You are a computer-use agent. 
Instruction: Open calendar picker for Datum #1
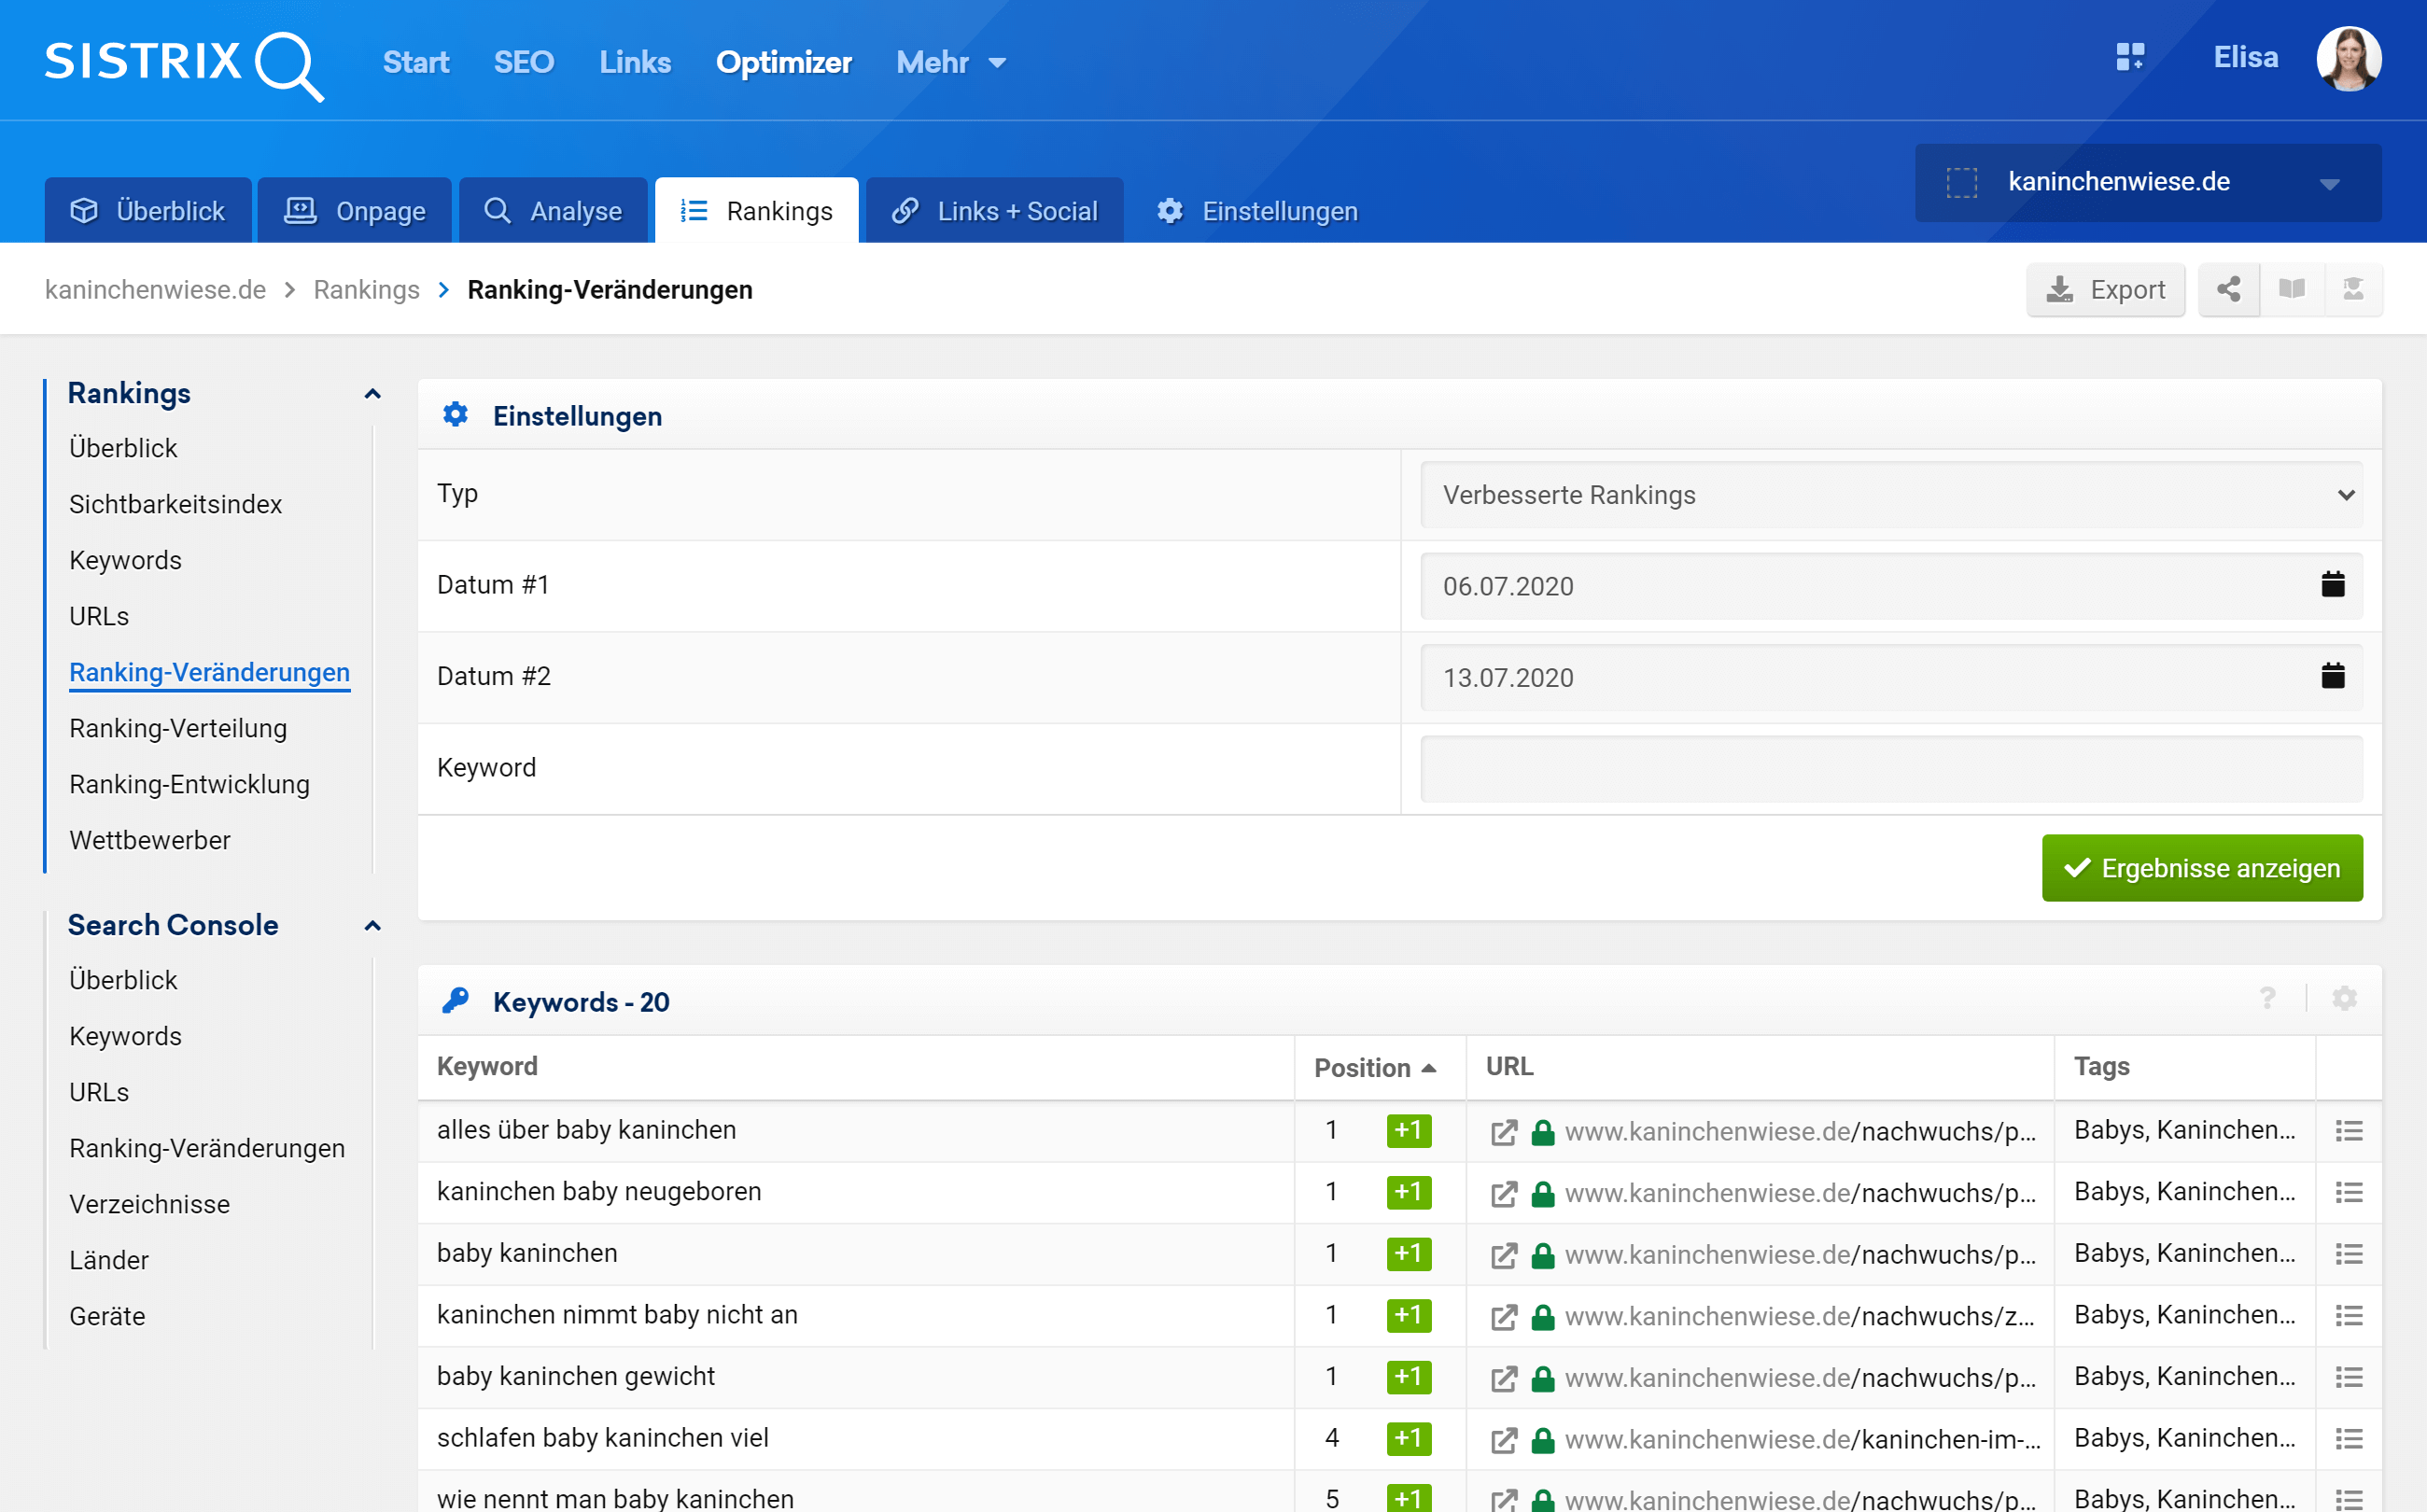tap(2332, 585)
